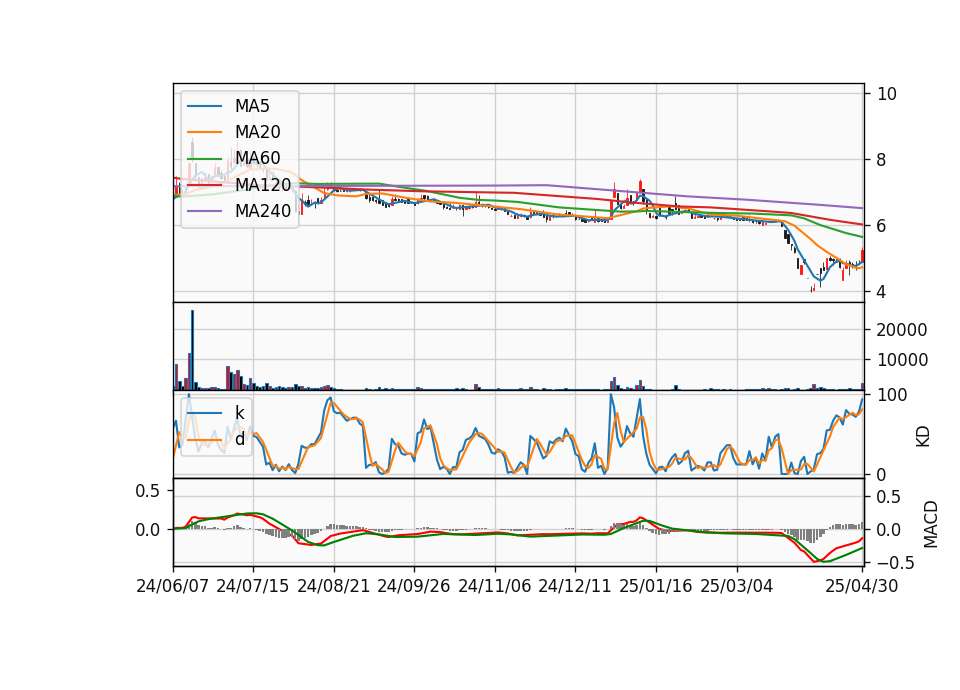Click the price axis value 10

pyautogui.click(x=887, y=94)
